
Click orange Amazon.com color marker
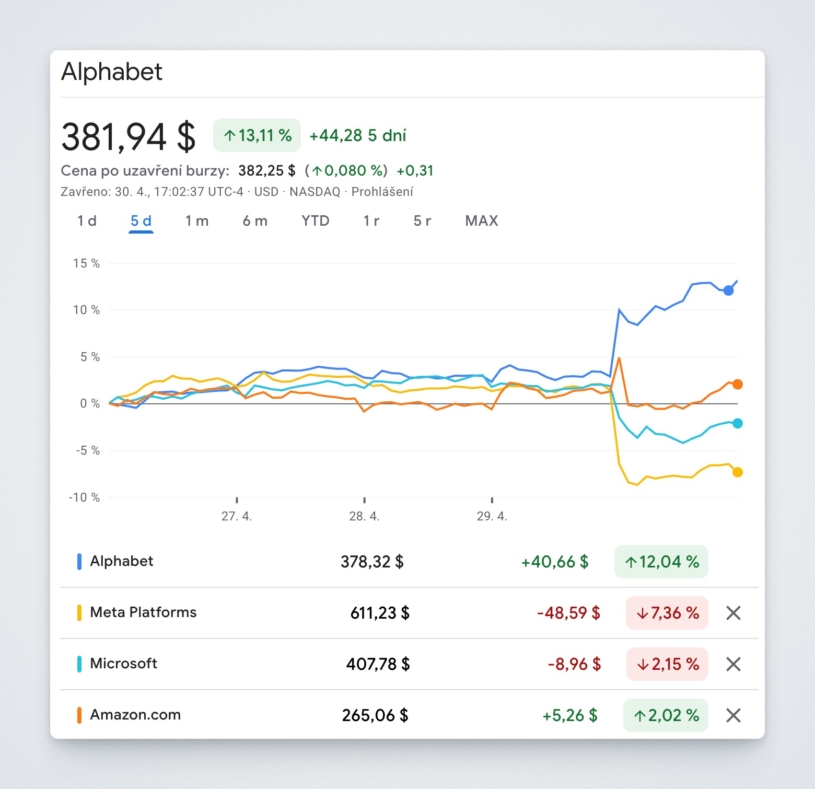pyautogui.click(x=79, y=715)
